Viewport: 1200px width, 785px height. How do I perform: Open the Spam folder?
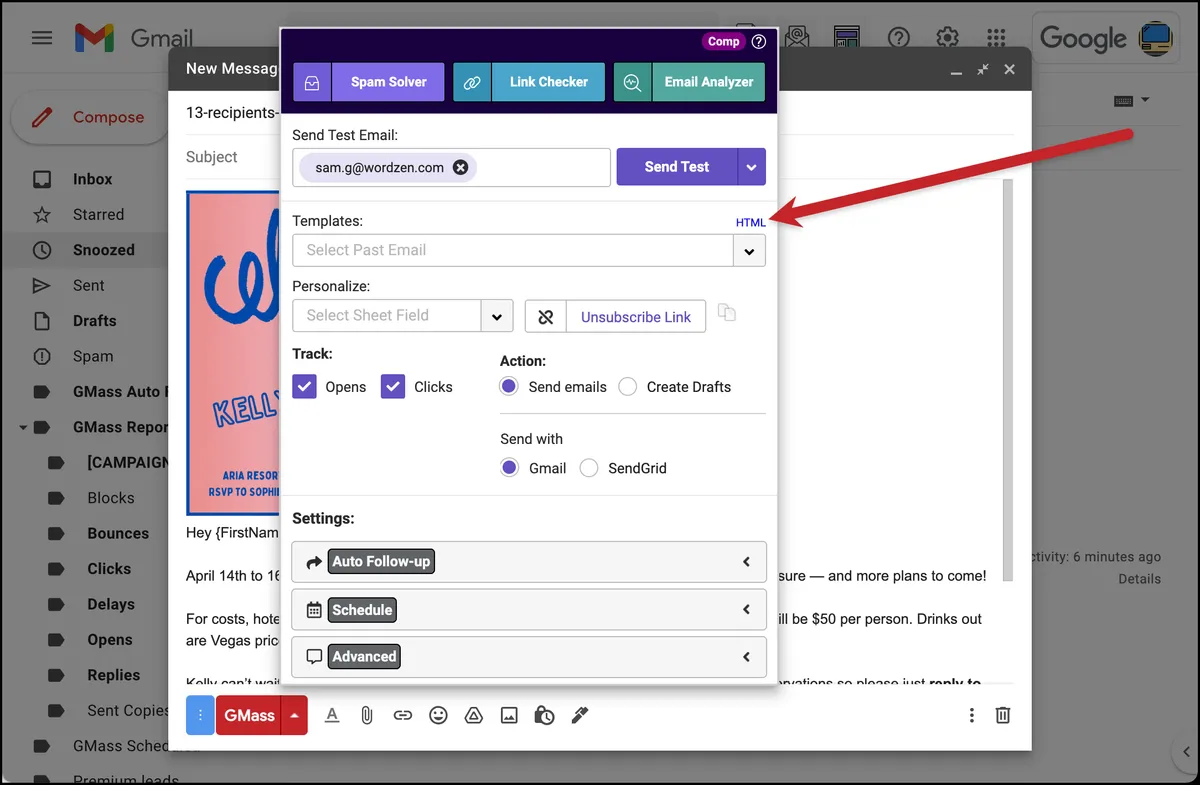point(92,356)
